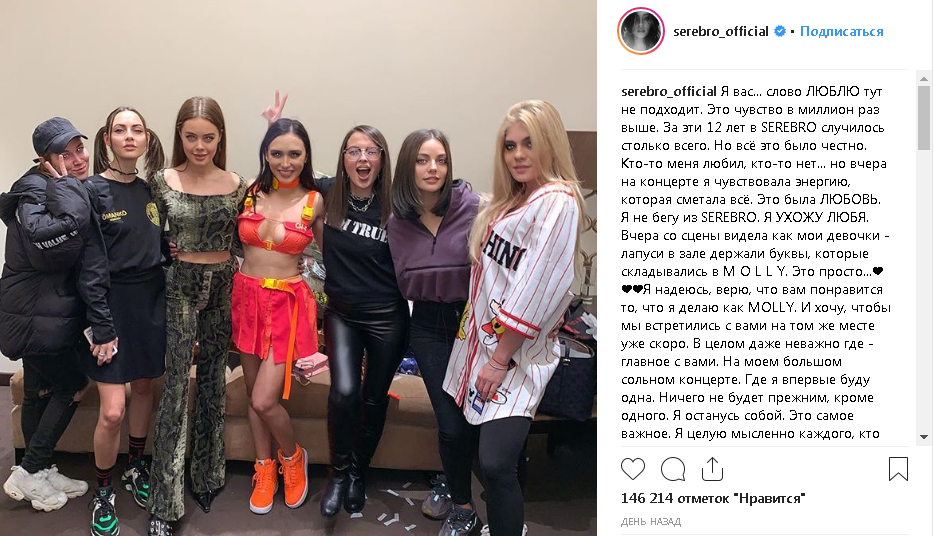Open serebro_official profile avatar

tap(641, 31)
